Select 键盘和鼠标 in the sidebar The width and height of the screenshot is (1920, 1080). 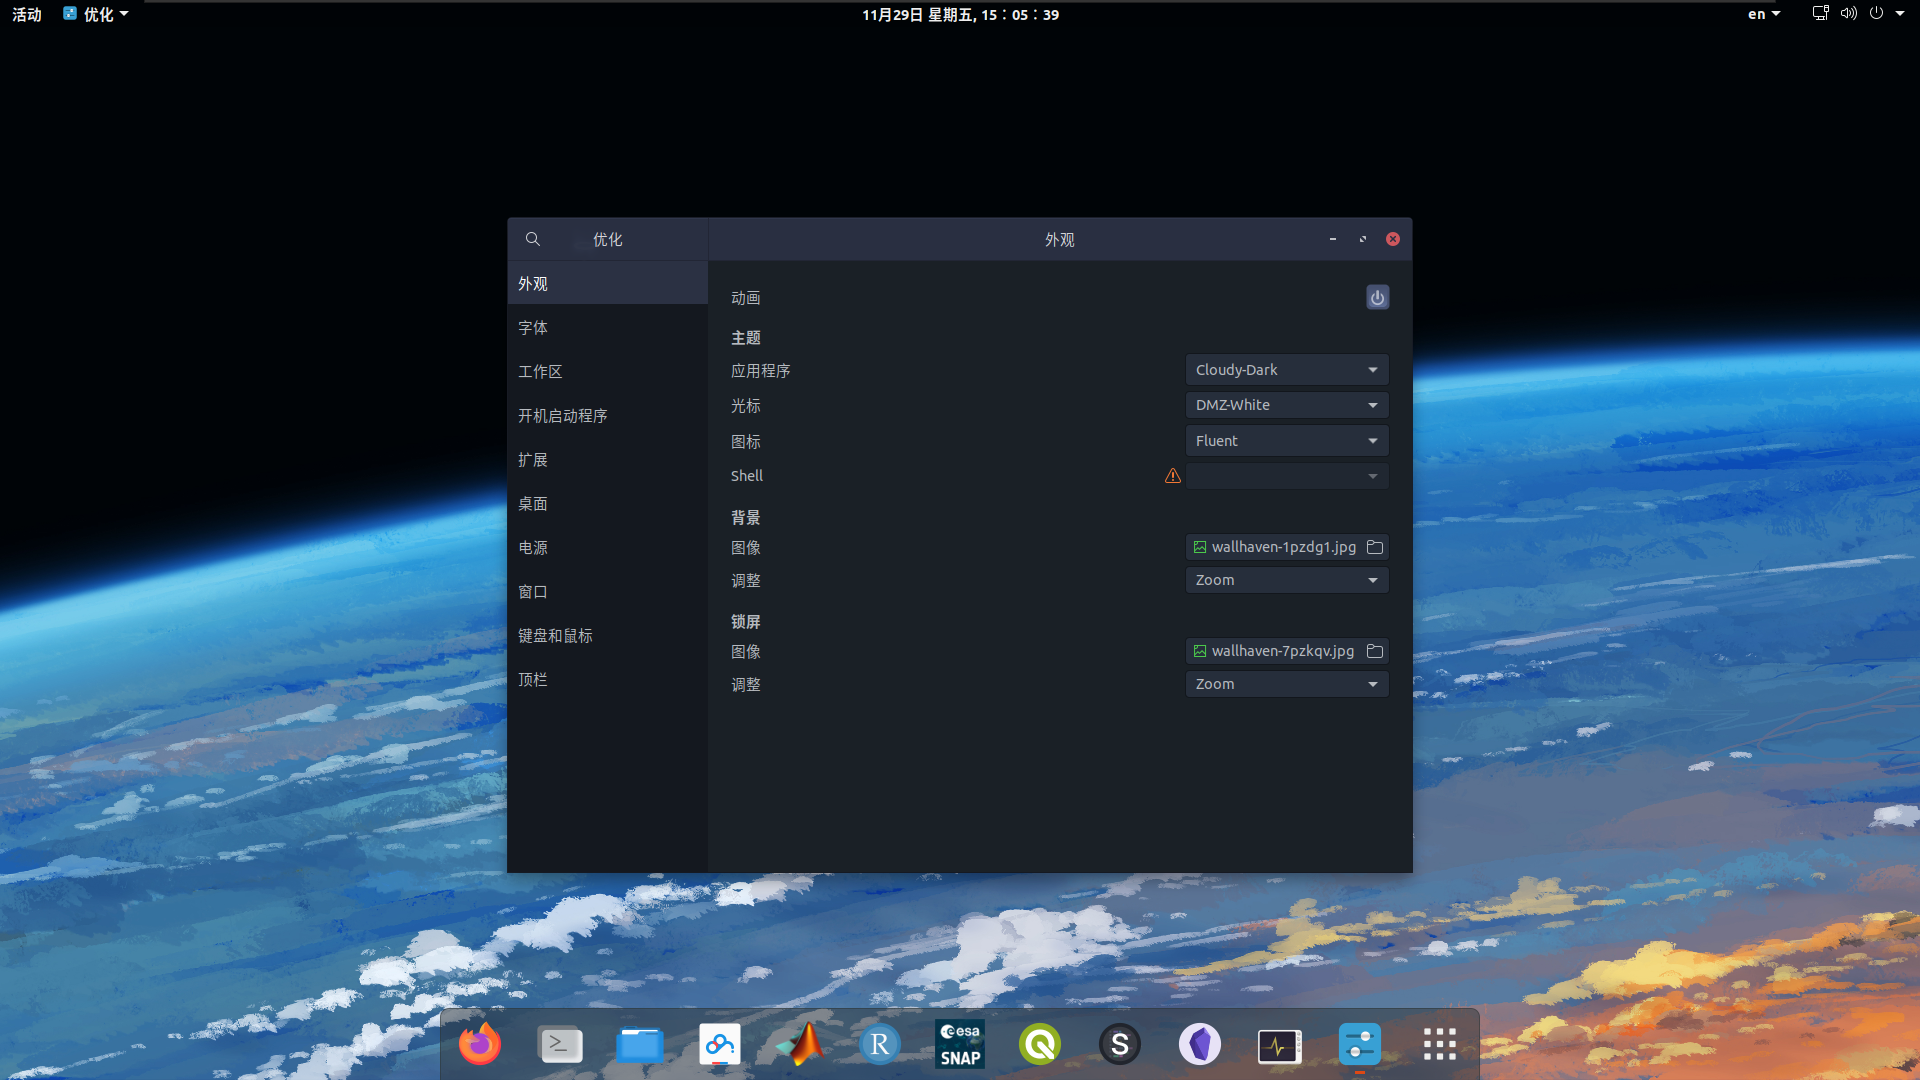tap(607, 636)
